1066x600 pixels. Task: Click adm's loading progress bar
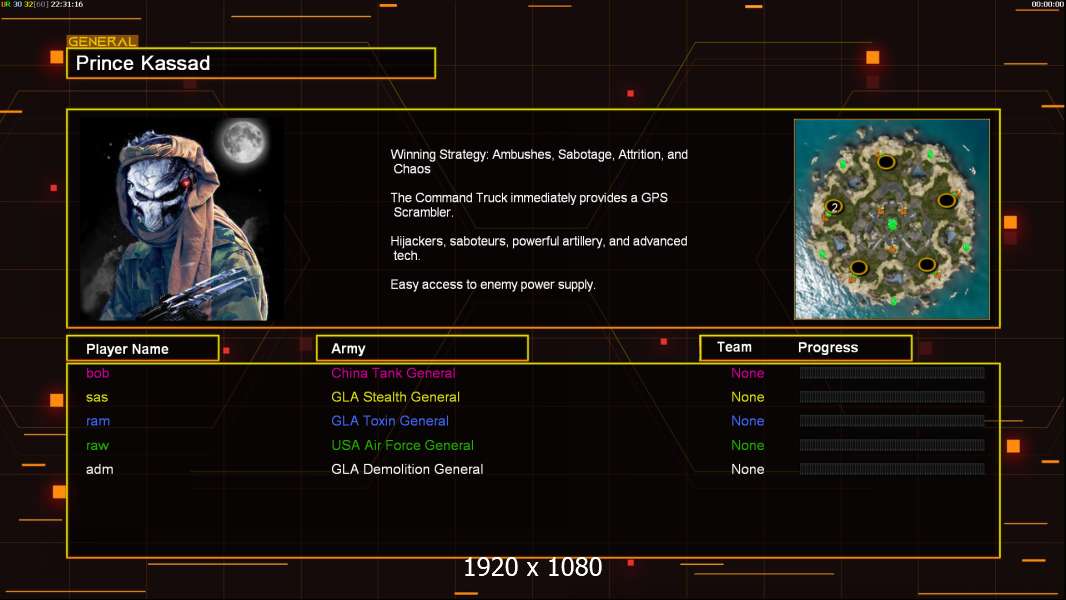point(892,469)
